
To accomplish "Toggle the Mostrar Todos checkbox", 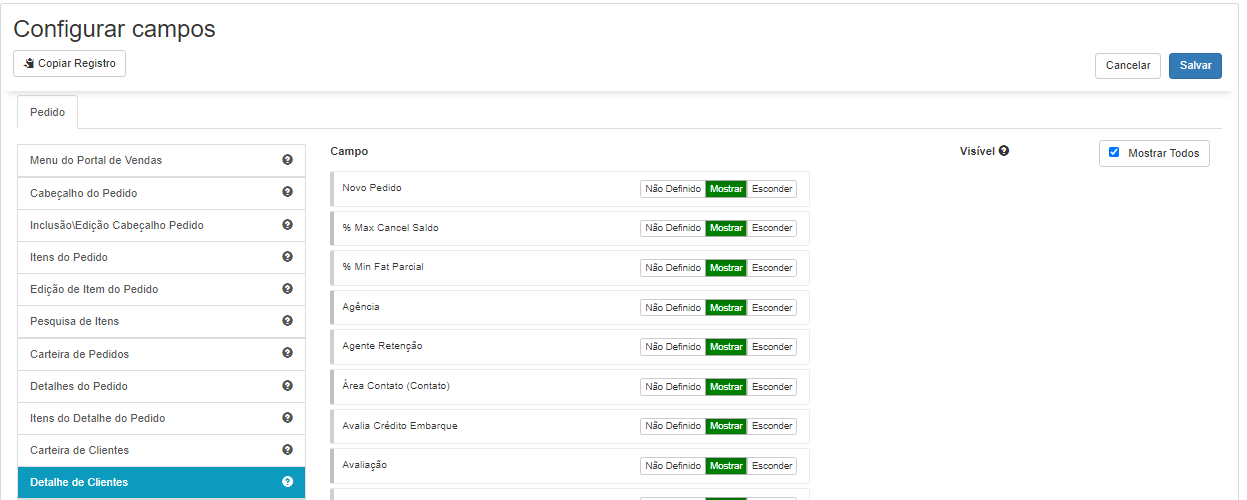I will (x=1114, y=153).
